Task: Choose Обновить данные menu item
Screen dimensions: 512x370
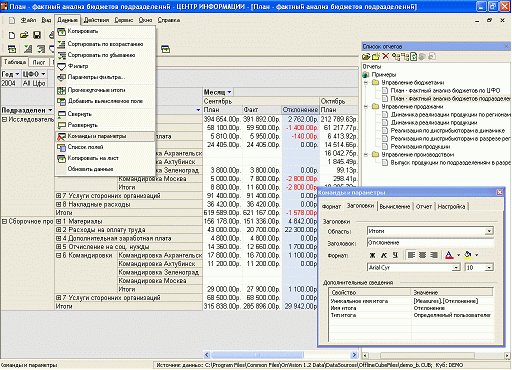Action: coord(105,169)
